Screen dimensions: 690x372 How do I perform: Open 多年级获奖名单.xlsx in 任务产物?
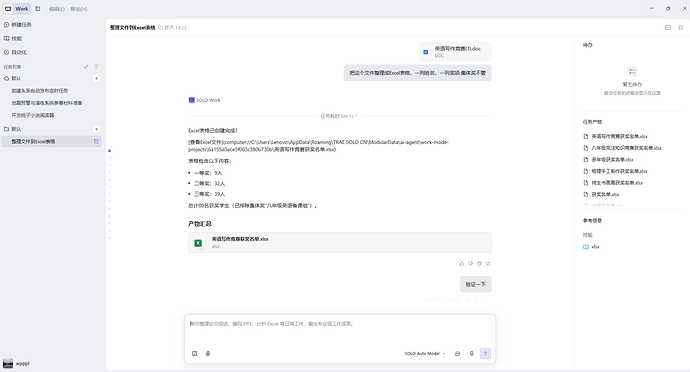click(608, 159)
